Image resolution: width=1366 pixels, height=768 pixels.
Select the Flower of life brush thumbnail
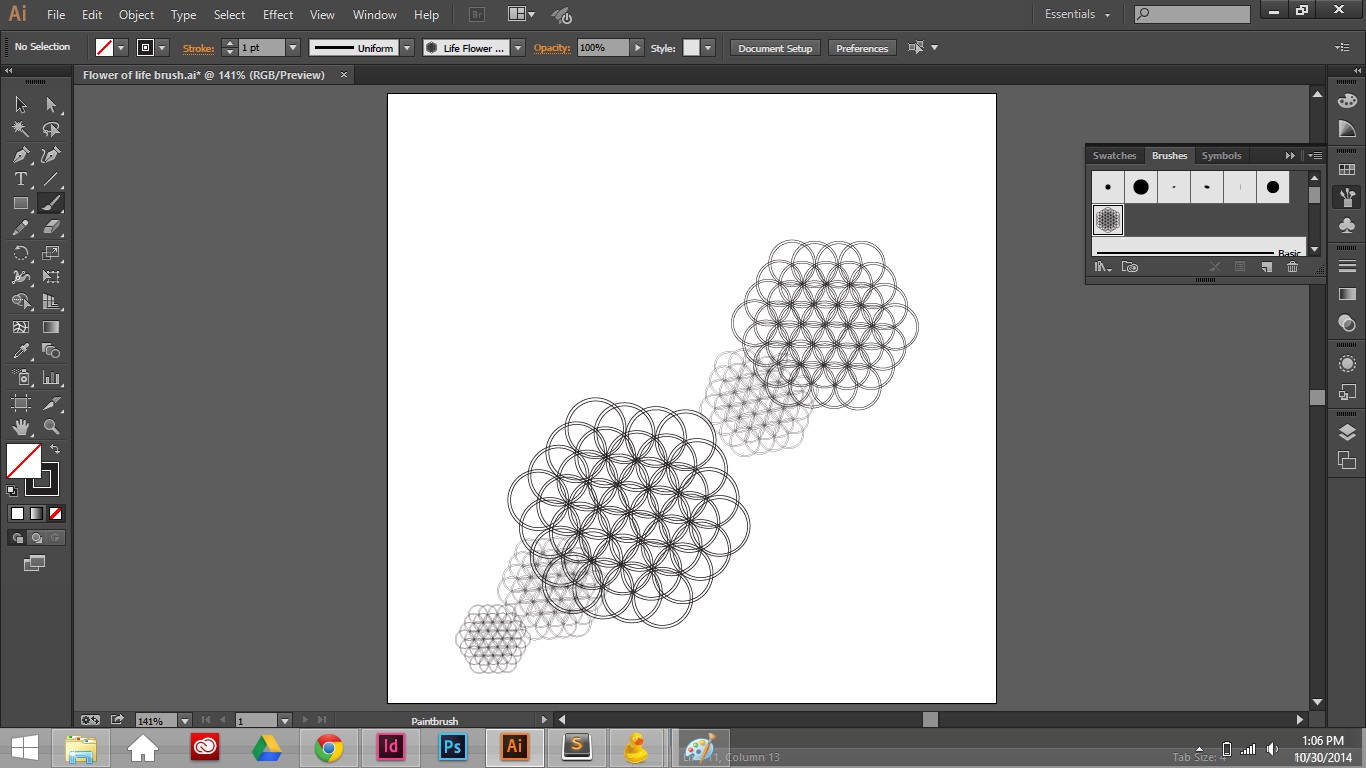pos(1107,219)
